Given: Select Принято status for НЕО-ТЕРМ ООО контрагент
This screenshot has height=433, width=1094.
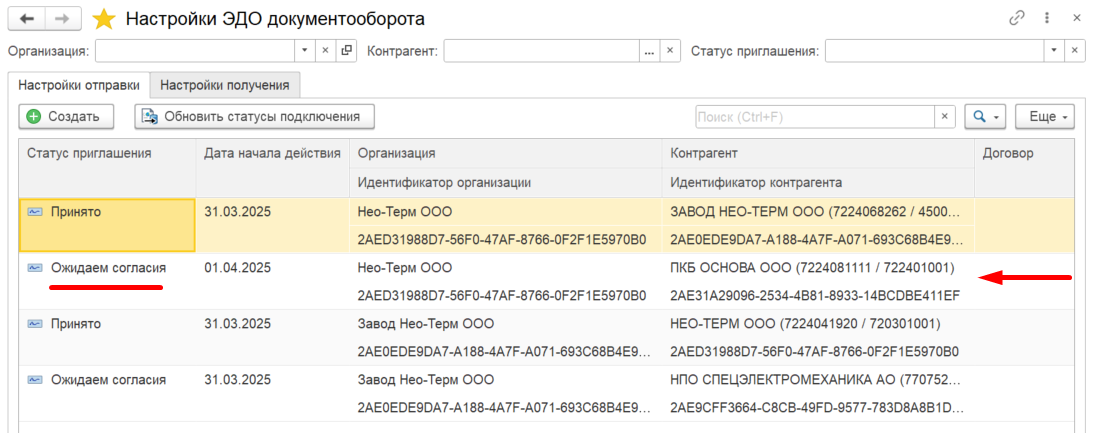Looking at the screenshot, I should pos(75,324).
